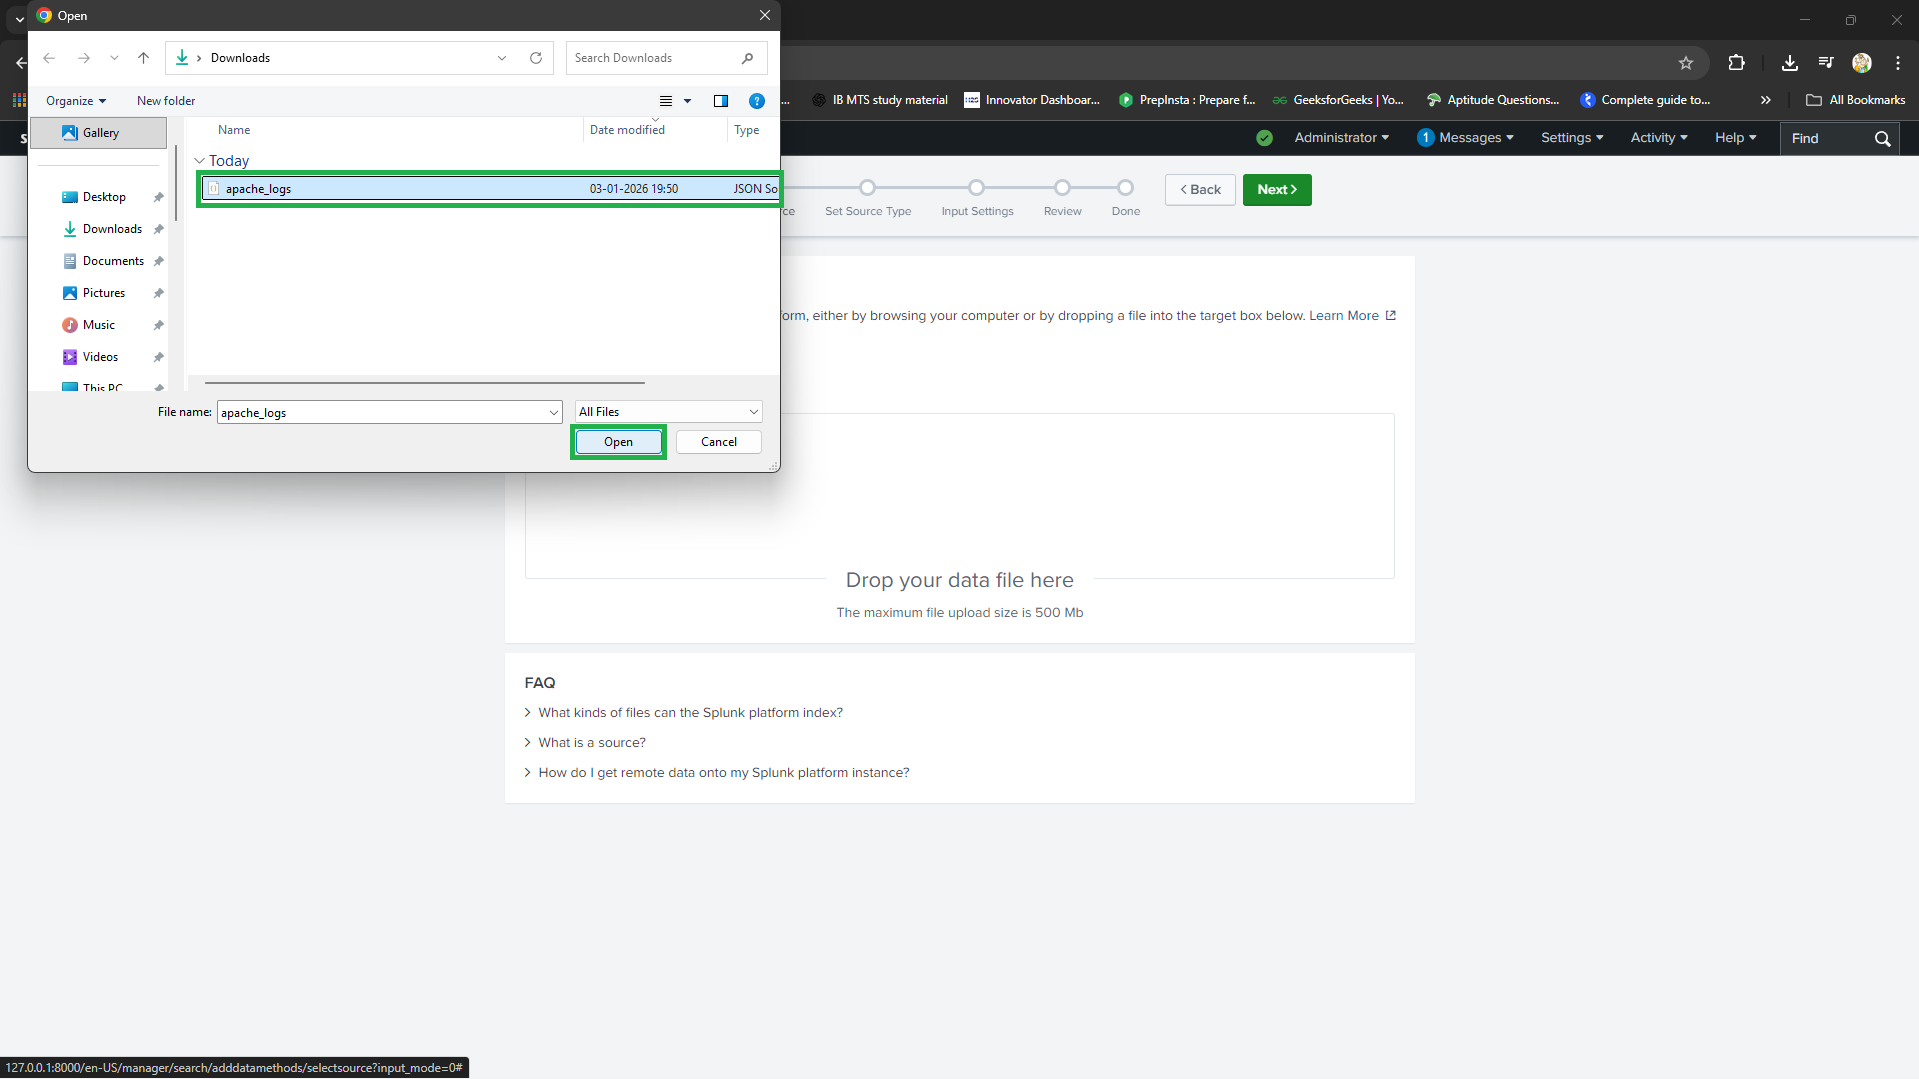Sort files by Date modified column
1919x1079 pixels.
pos(627,130)
